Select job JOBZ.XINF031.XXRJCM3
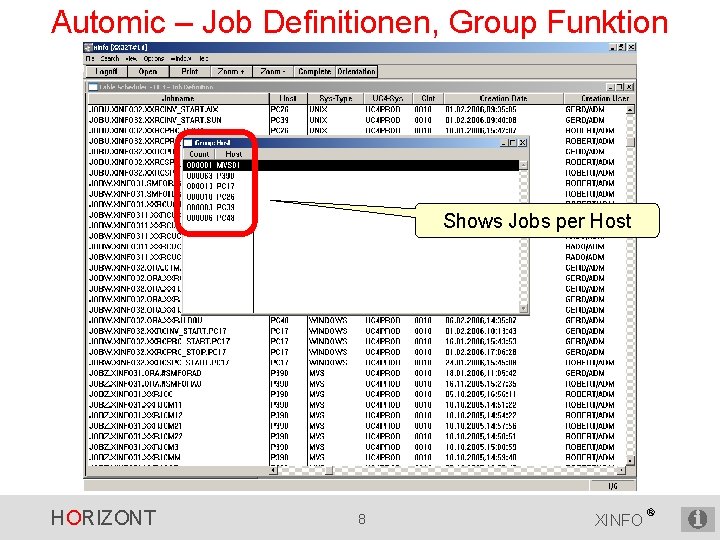The width and height of the screenshot is (720, 540). [x=134, y=447]
